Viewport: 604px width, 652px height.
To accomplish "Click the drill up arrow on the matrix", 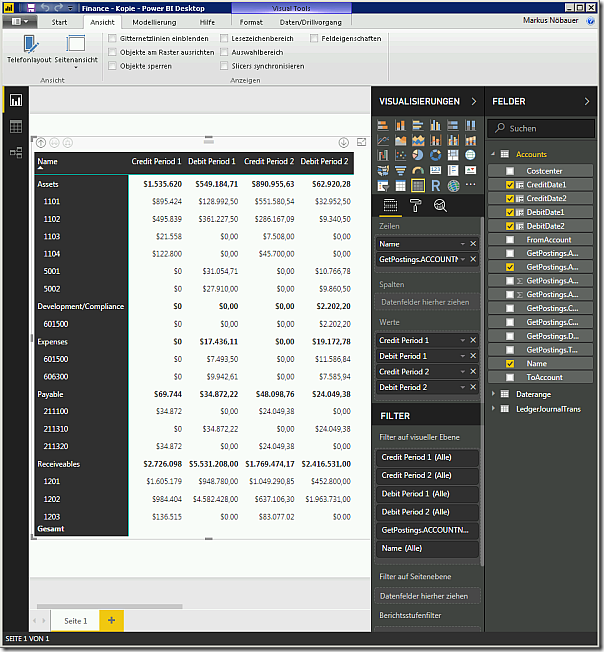I will [41, 143].
